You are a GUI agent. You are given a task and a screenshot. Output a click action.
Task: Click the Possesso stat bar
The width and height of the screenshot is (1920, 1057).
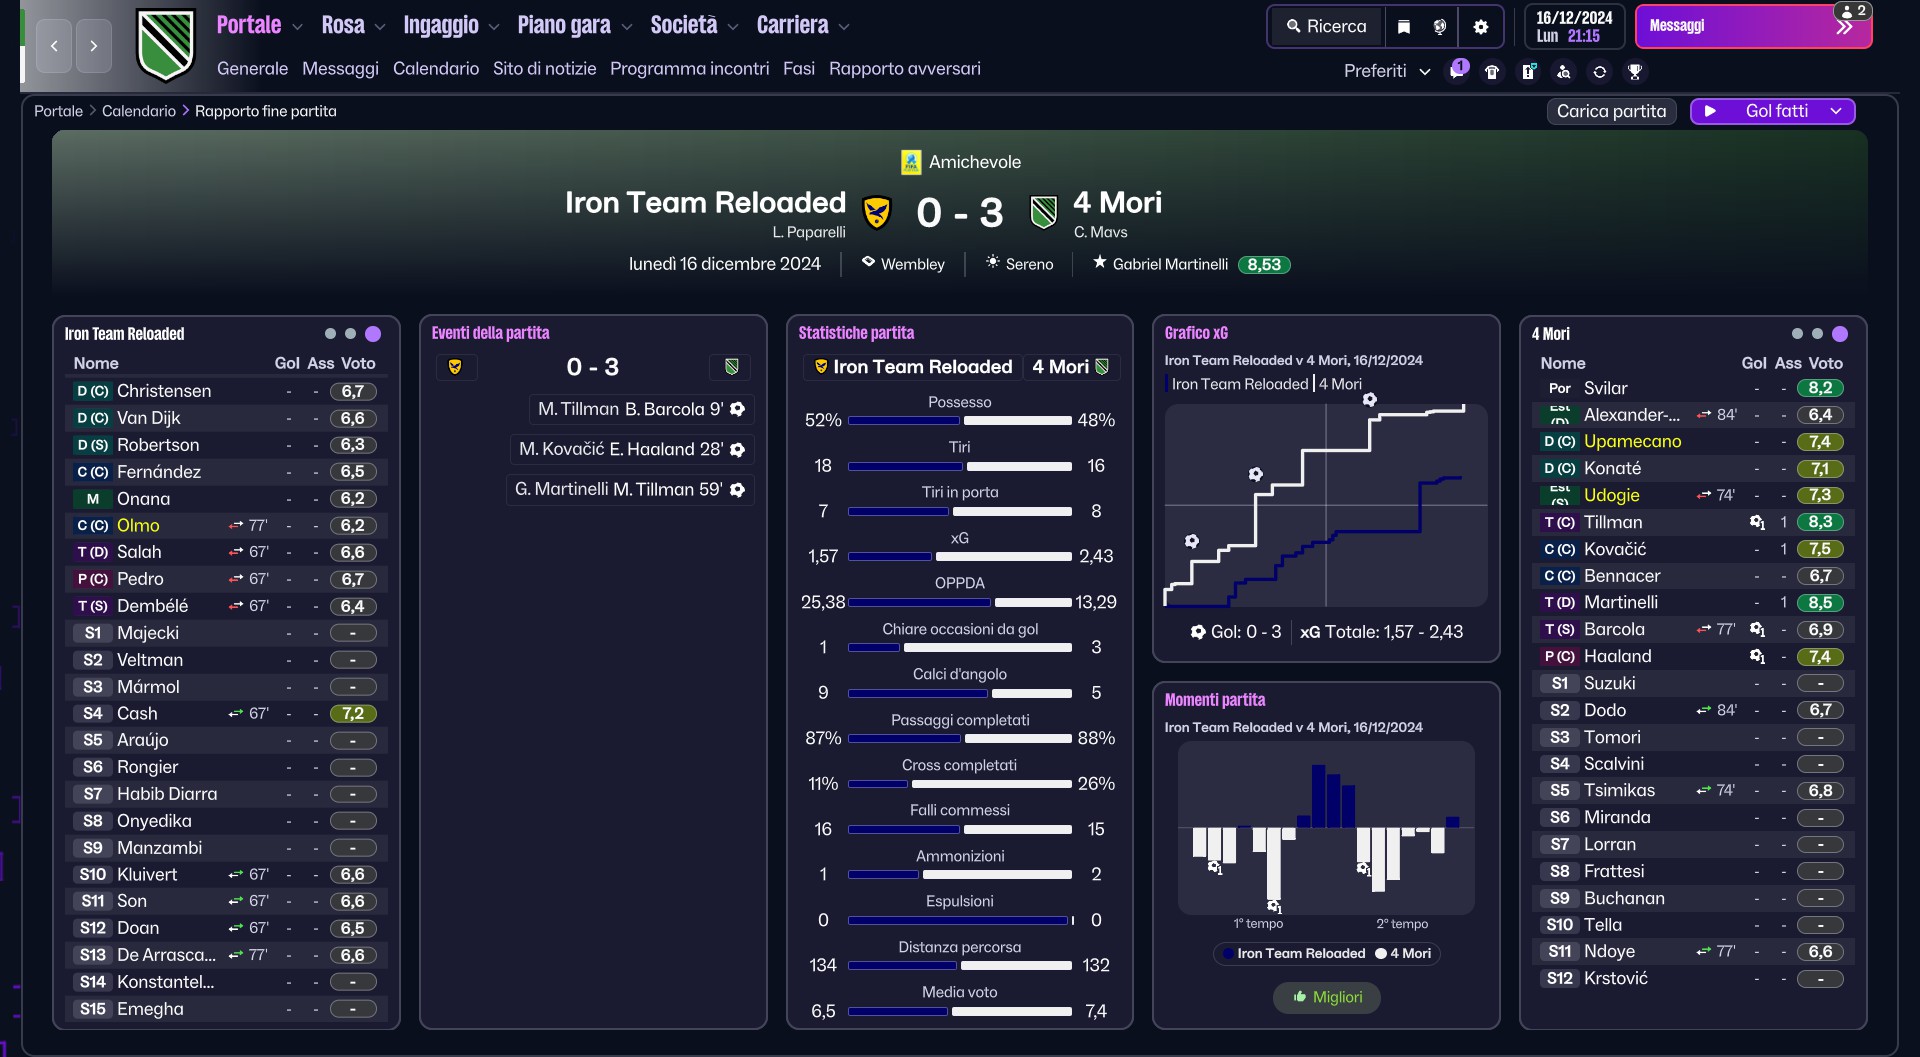pos(960,421)
